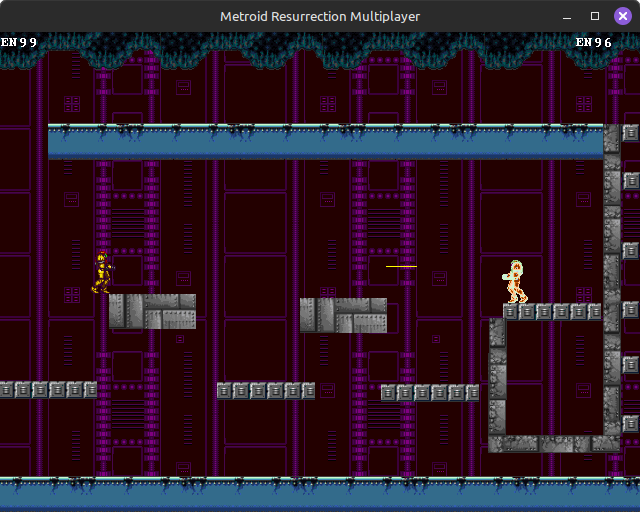Click the window title Metroid Resurrection Multiplayer
The width and height of the screenshot is (640, 512).
(x=320, y=17)
